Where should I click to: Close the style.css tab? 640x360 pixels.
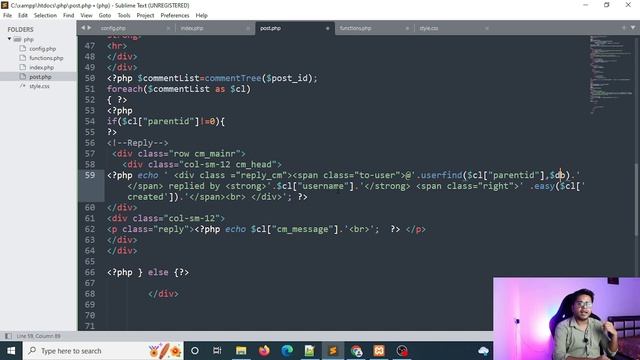[487, 28]
